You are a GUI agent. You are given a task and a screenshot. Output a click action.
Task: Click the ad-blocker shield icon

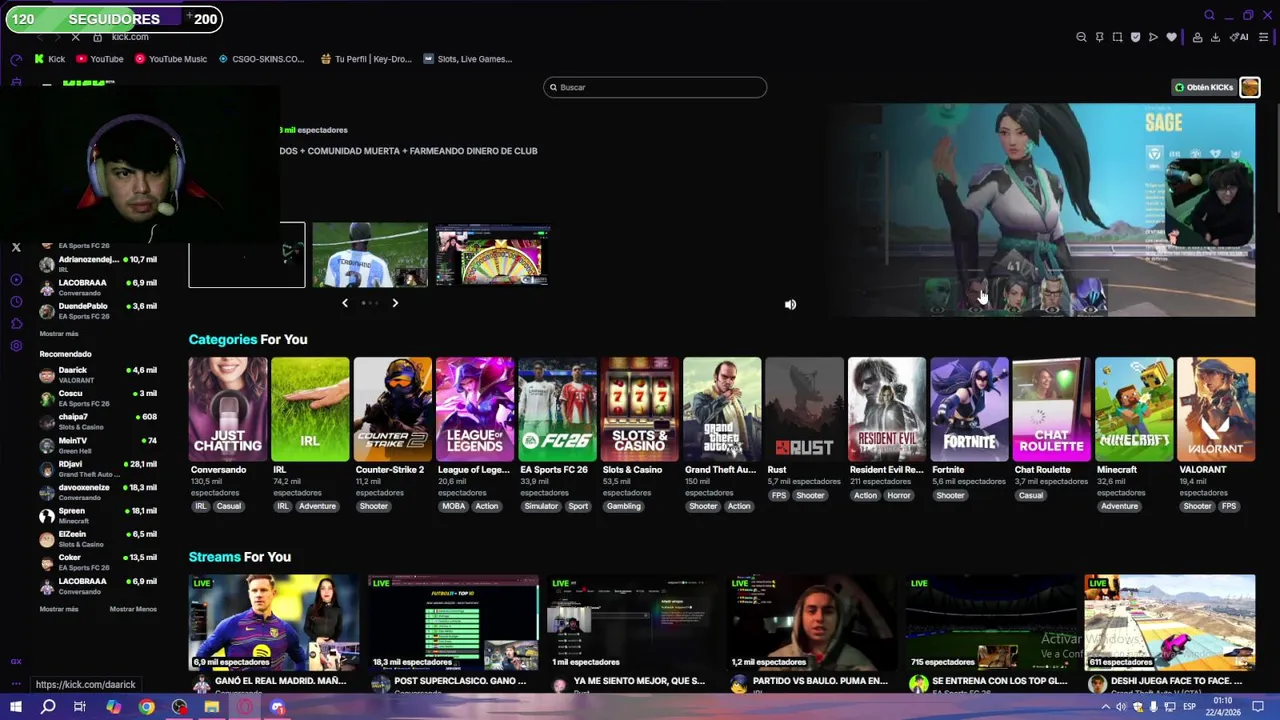click(1135, 37)
